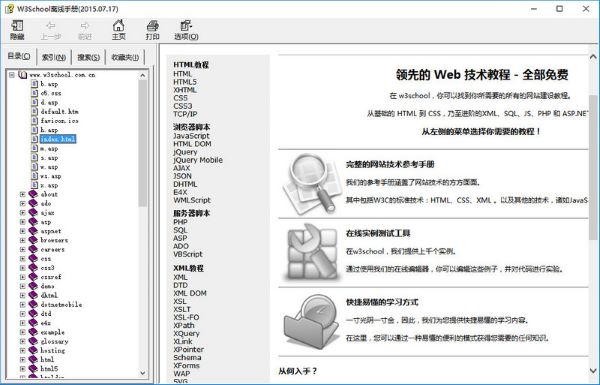Expand the careers folder node
This screenshot has height=385, width=600.
(x=23, y=249)
